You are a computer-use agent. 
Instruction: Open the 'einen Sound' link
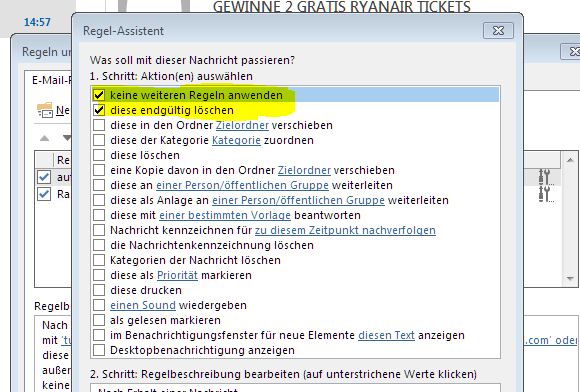point(143,305)
